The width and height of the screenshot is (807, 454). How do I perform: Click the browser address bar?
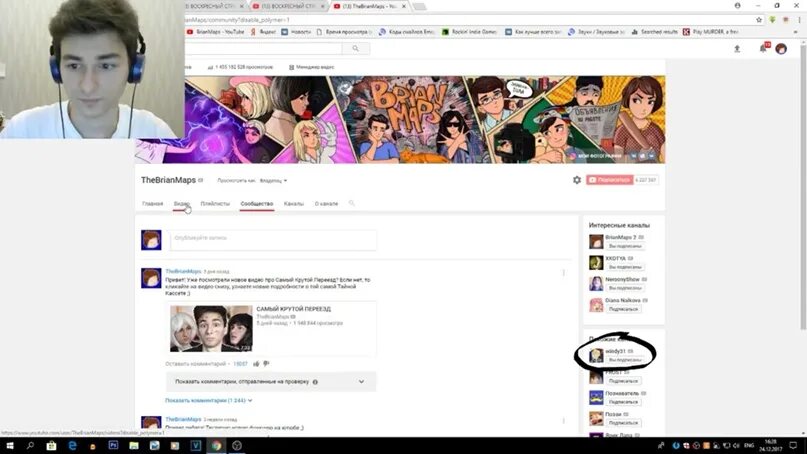point(468,20)
